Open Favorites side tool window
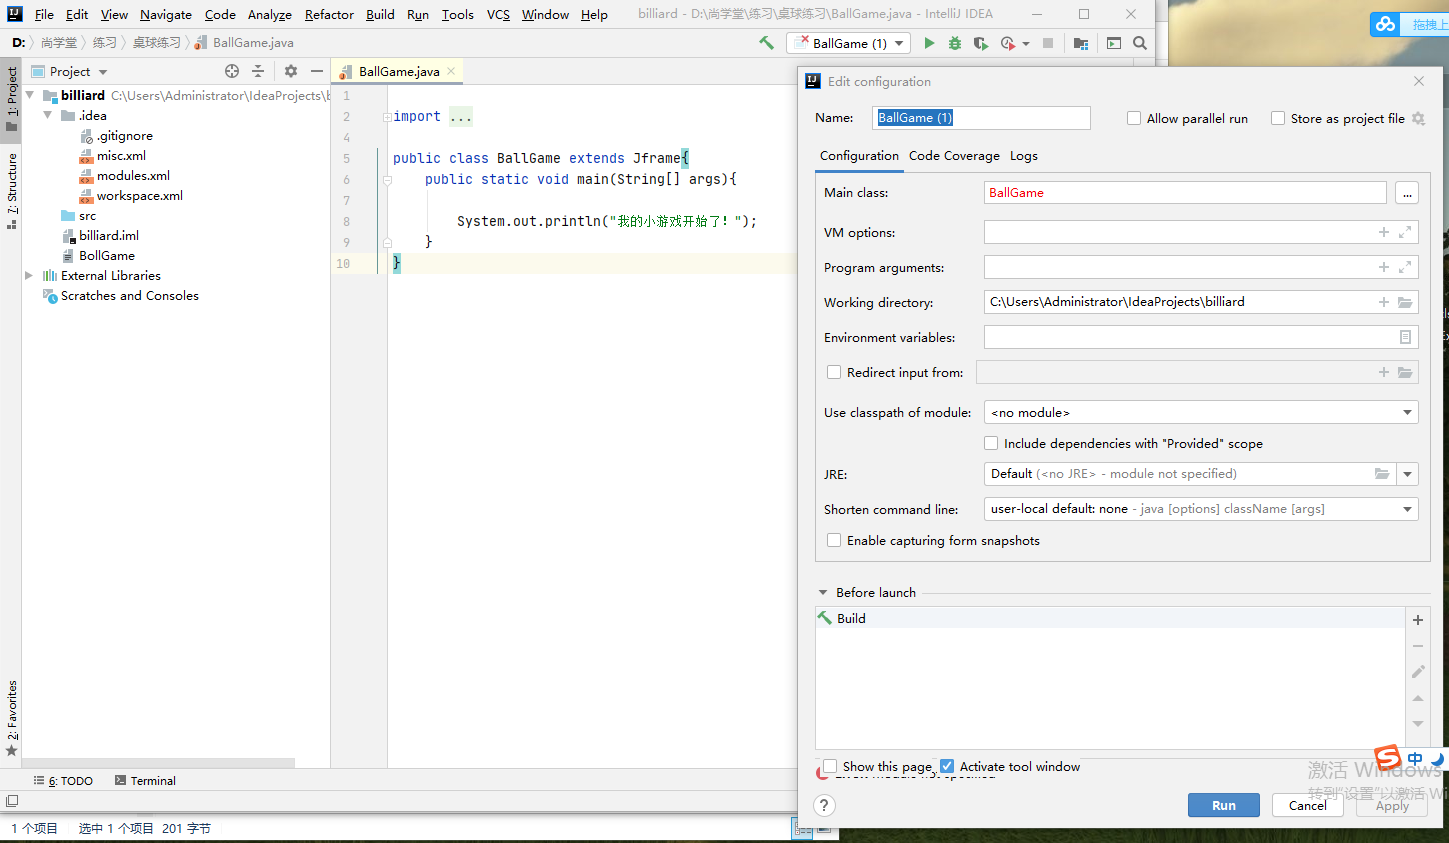The width and height of the screenshot is (1449, 843). 12,718
